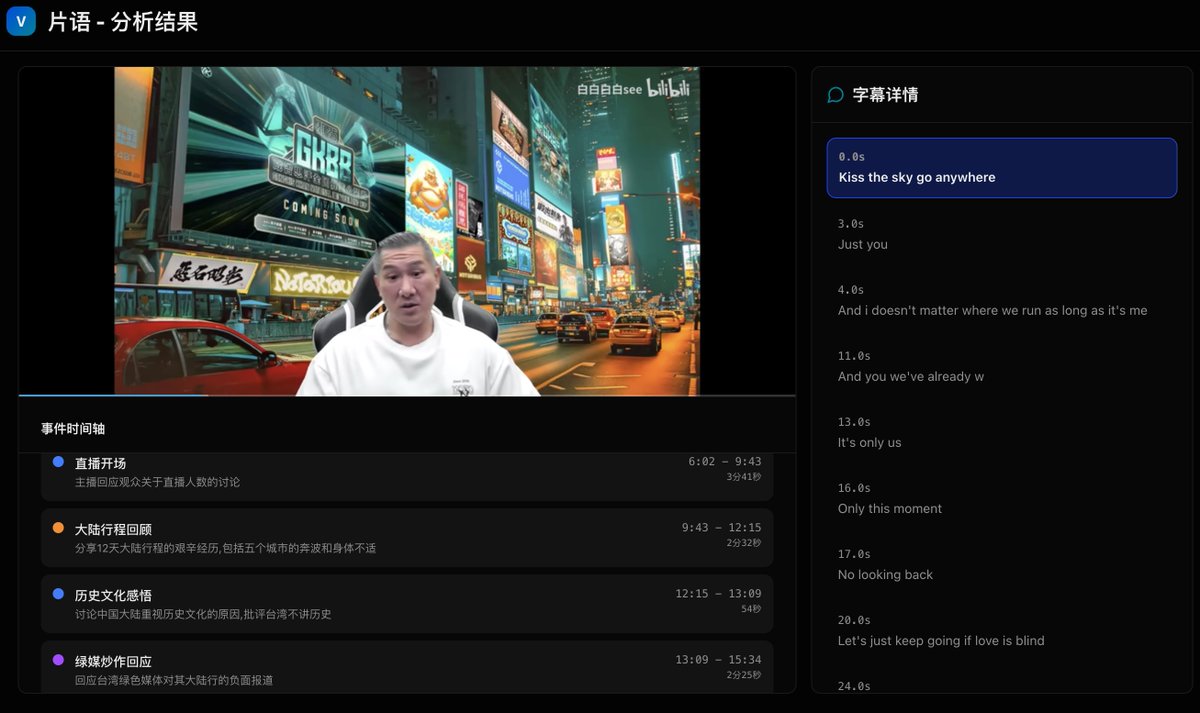Image resolution: width=1200 pixels, height=713 pixels.
Task: Click the 9:43 – 12:15 time range
Action: click(722, 528)
